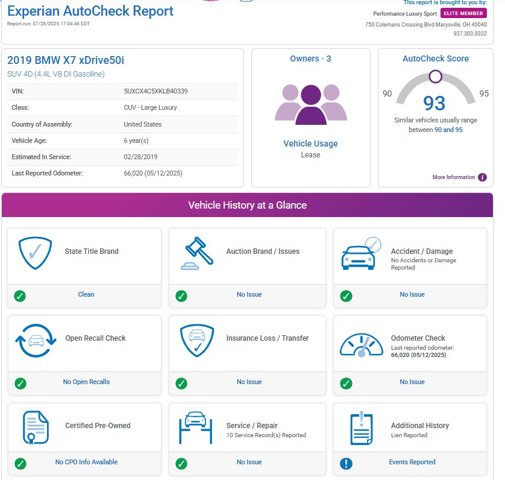505x480 pixels.
Task: Click the More Information info icon
Action: (x=482, y=177)
